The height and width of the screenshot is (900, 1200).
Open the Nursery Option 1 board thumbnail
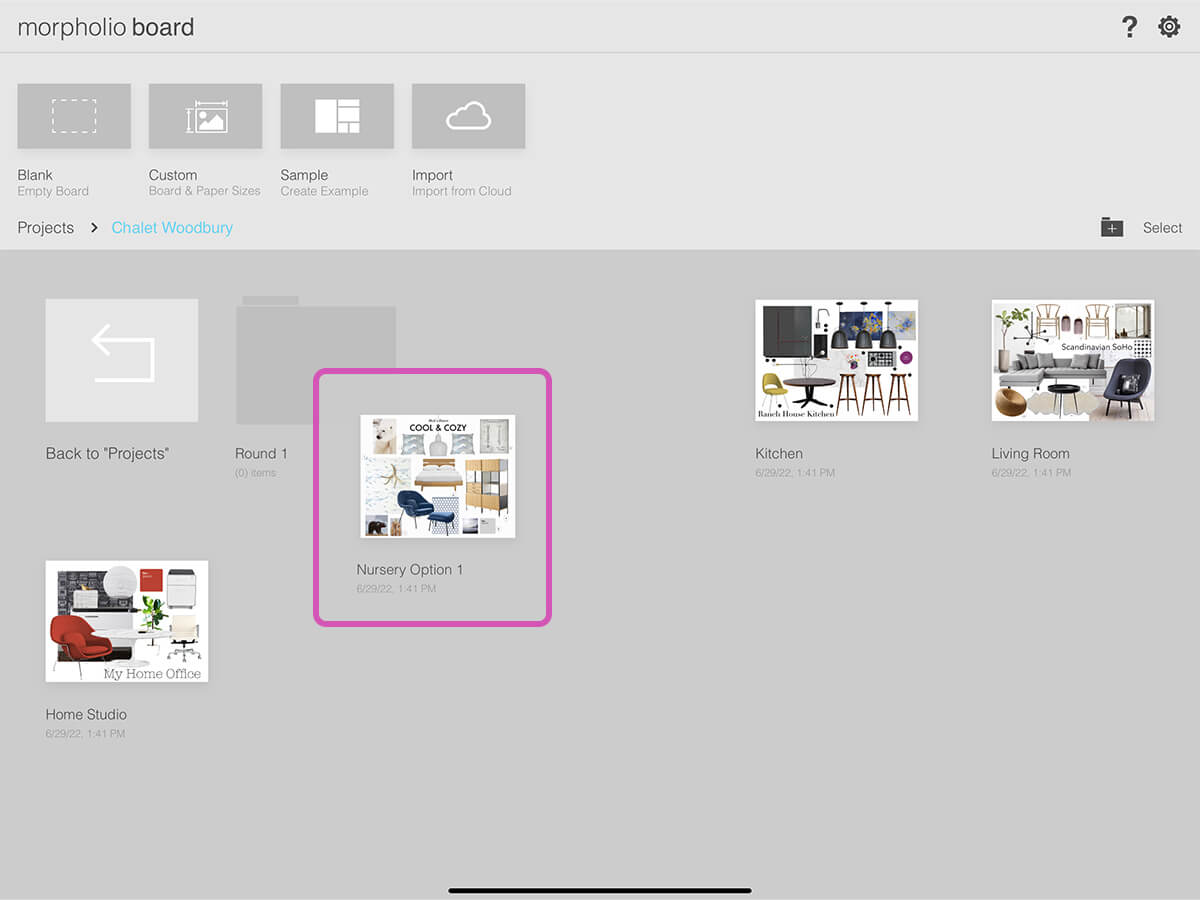[438, 476]
